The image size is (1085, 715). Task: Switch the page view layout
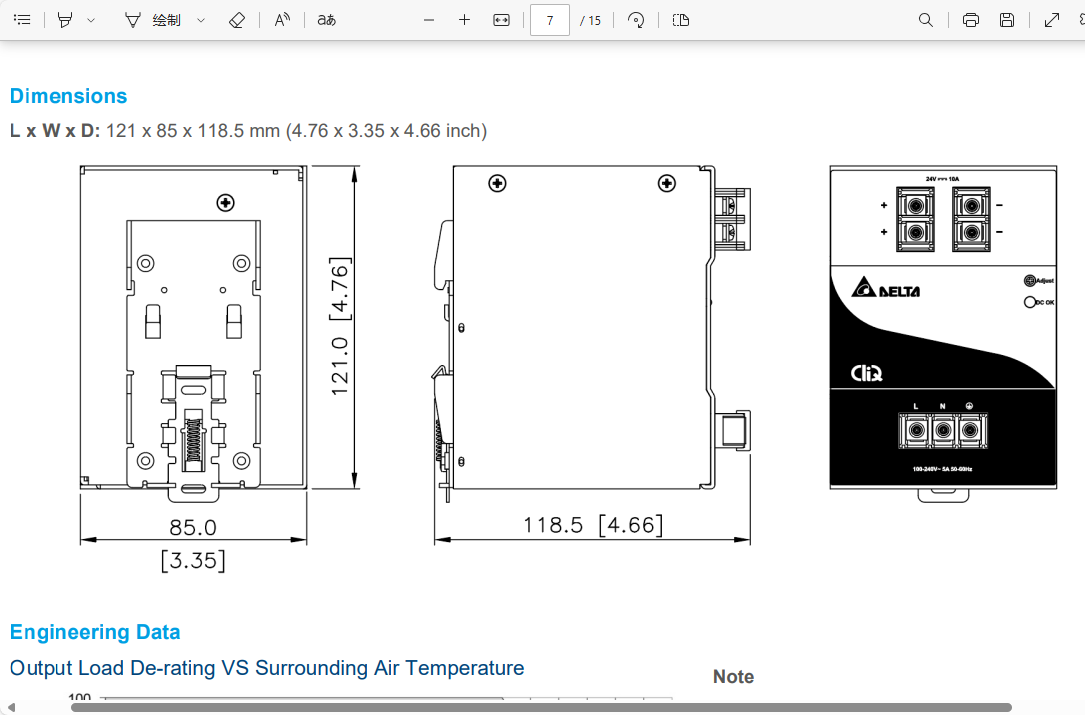(x=681, y=20)
